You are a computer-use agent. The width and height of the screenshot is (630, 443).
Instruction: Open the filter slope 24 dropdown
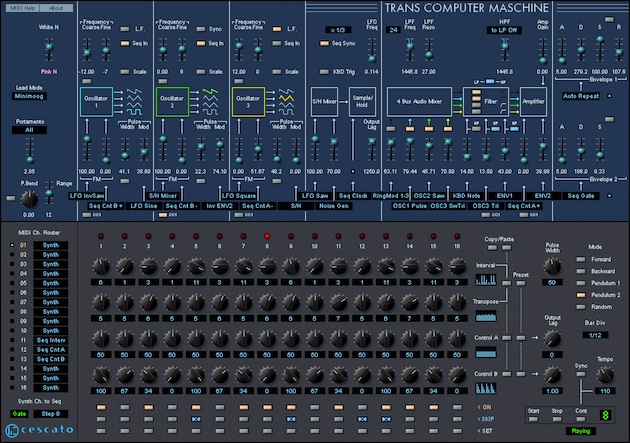(393, 30)
